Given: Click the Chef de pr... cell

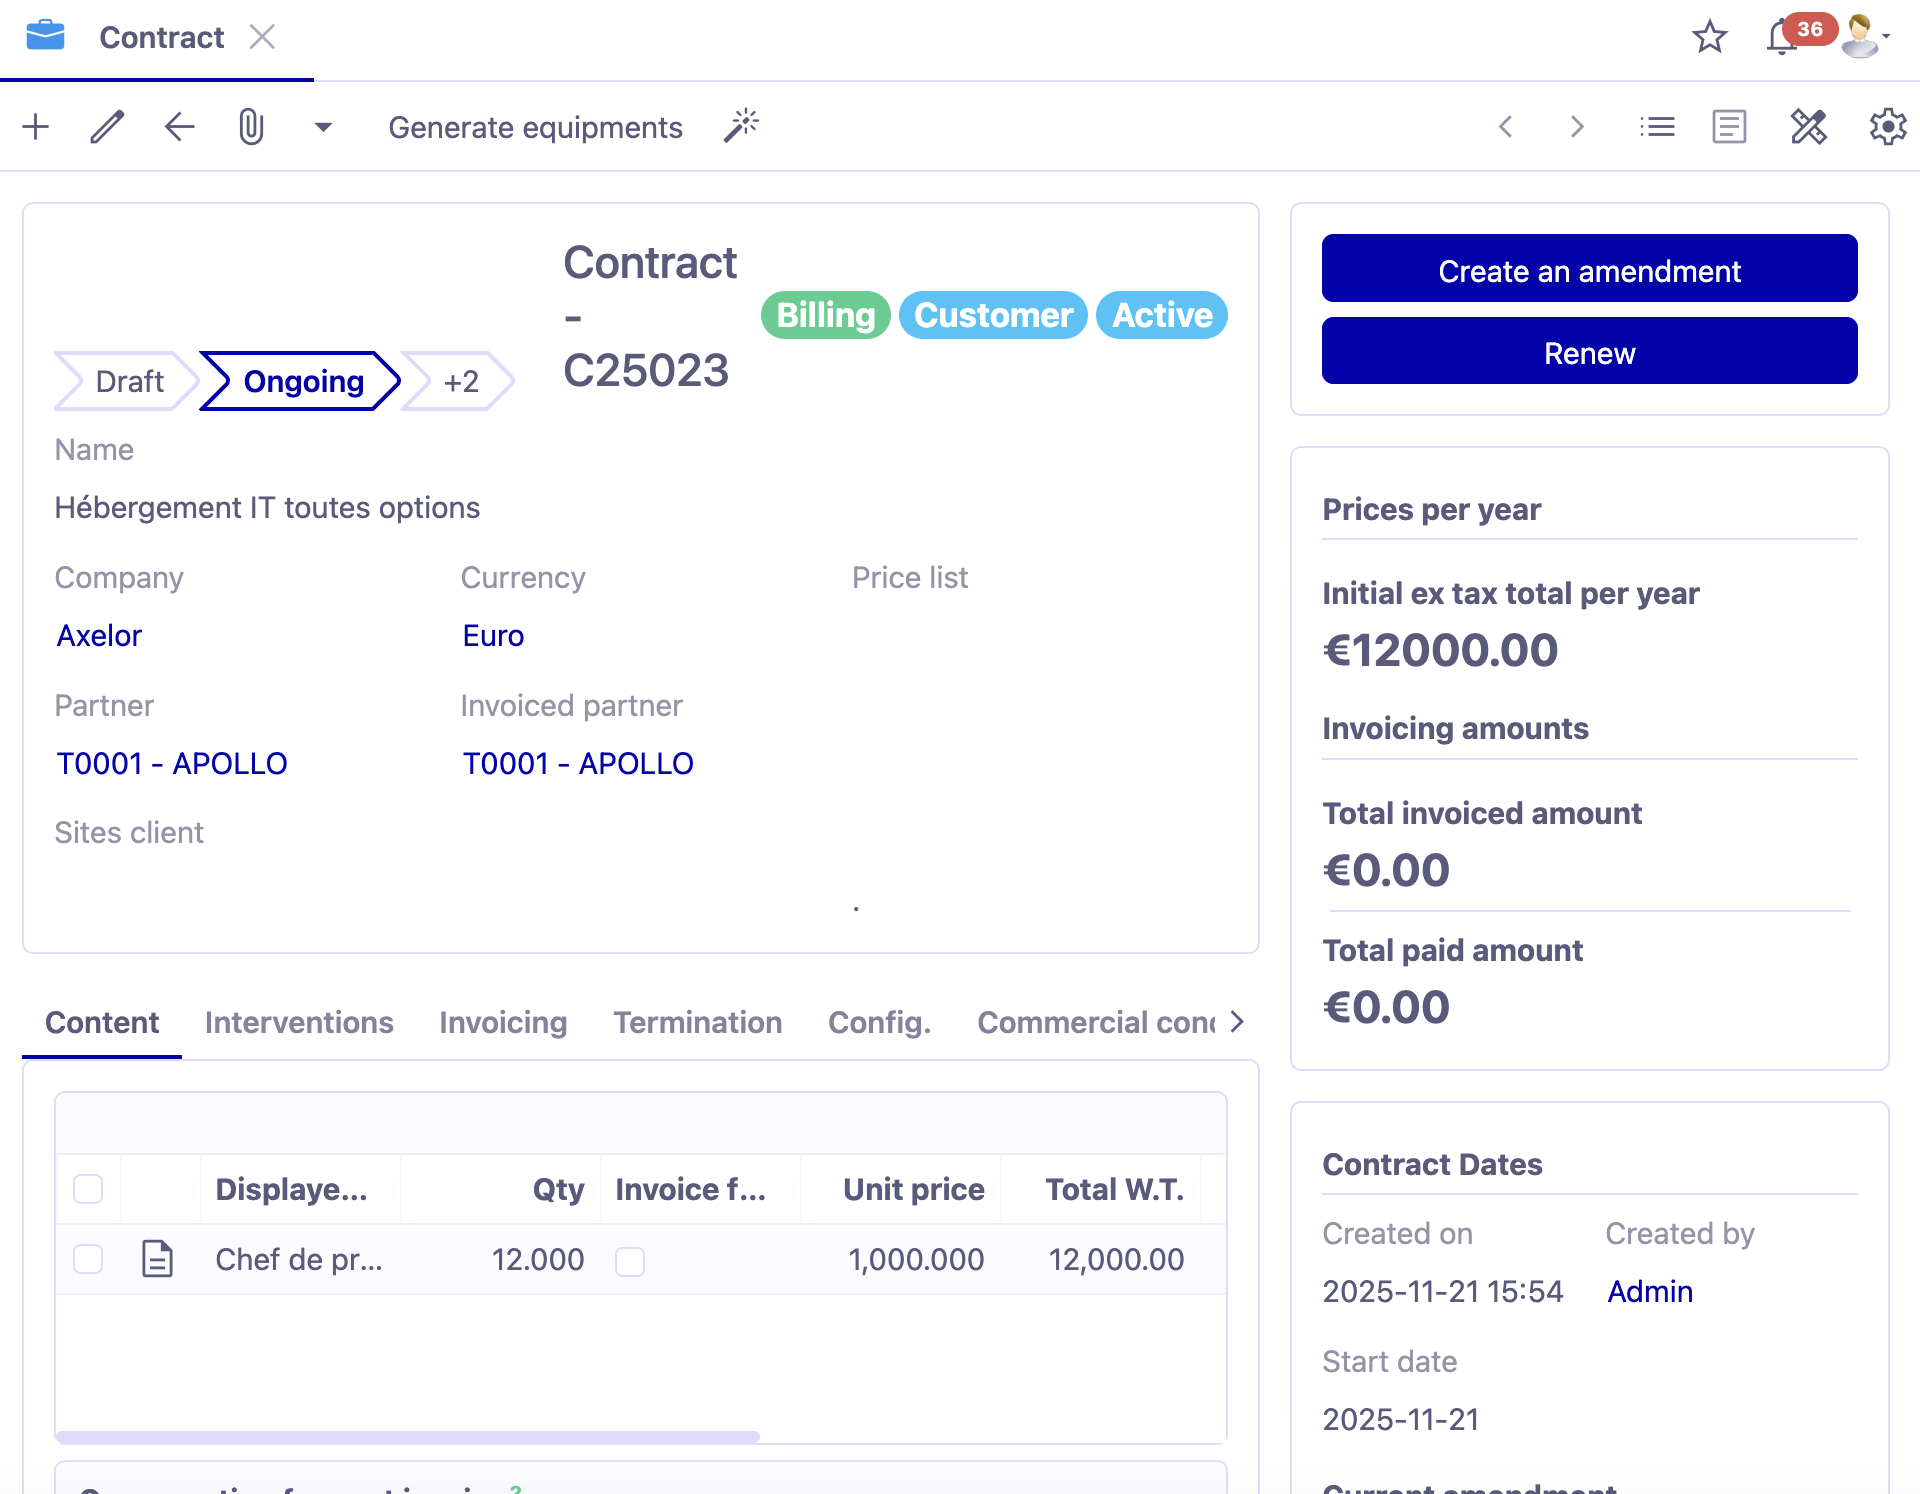Looking at the screenshot, I should click(301, 1259).
